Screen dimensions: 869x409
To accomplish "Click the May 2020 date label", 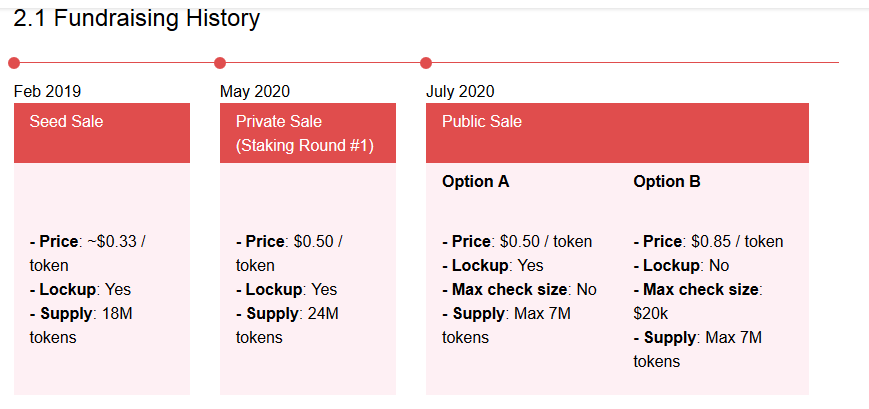I will pos(254,91).
